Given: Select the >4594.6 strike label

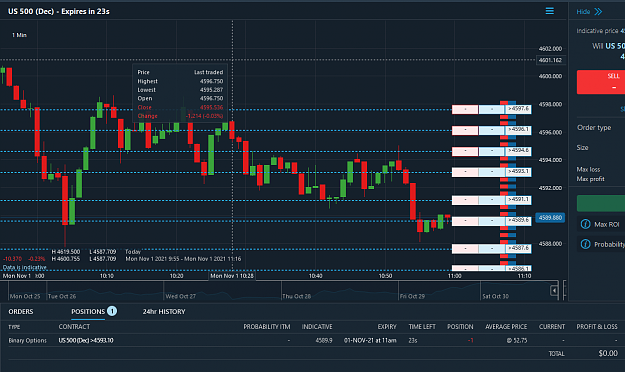Looking at the screenshot, I should (x=518, y=151).
